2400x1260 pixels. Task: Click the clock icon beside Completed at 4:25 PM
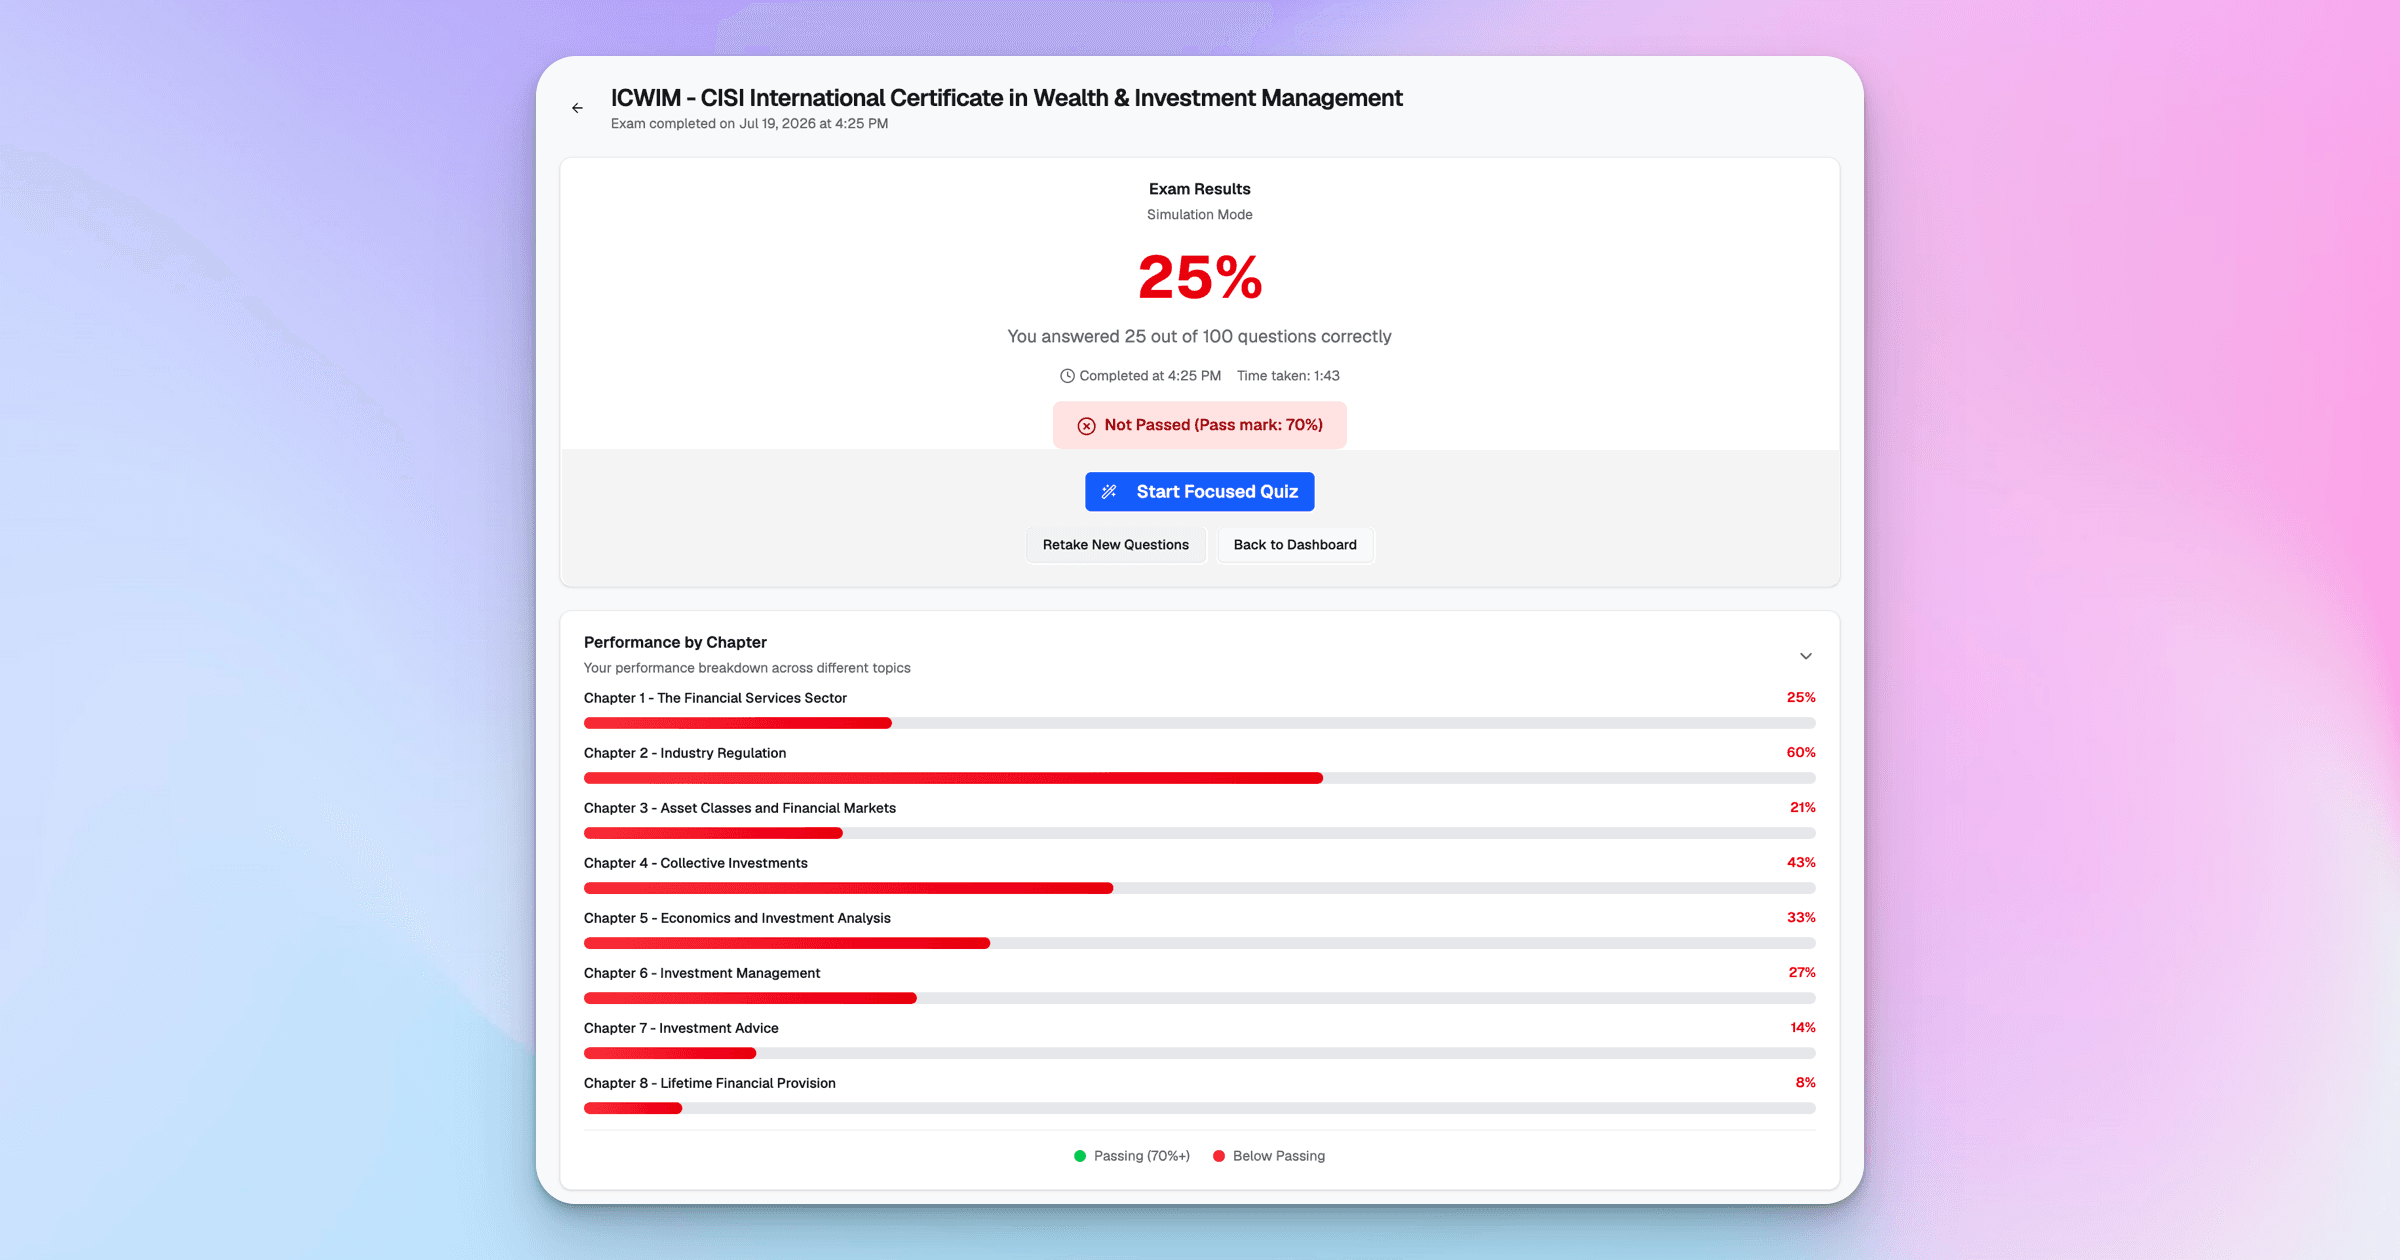click(x=1067, y=376)
